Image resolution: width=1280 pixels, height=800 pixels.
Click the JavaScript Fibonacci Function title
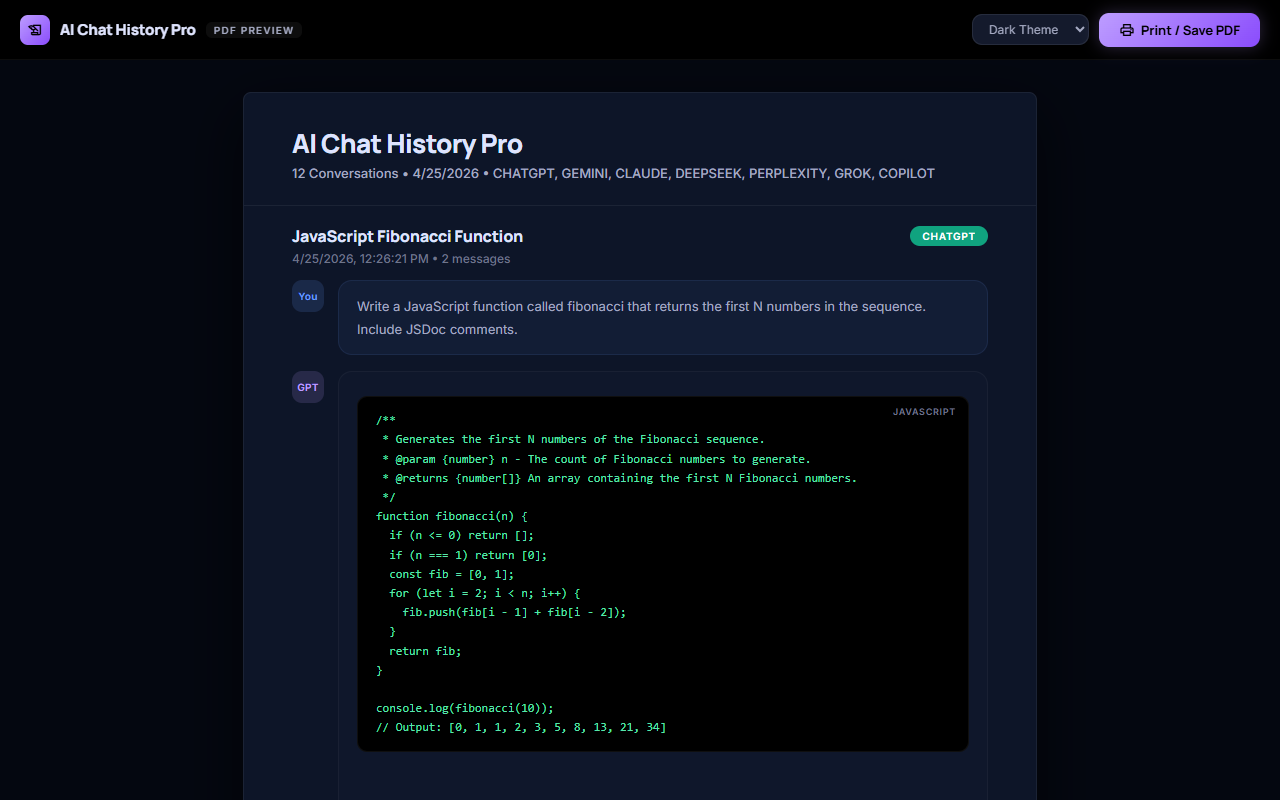tap(407, 236)
